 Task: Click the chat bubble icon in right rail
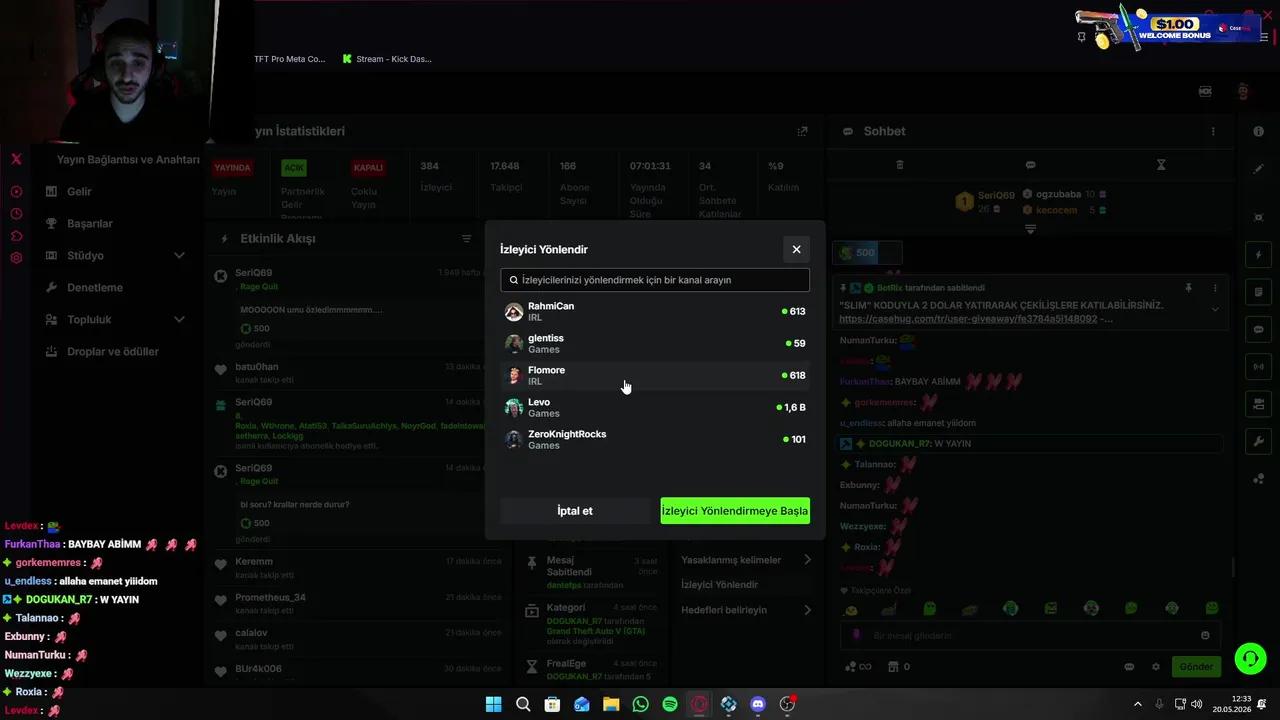pyautogui.click(x=1258, y=329)
